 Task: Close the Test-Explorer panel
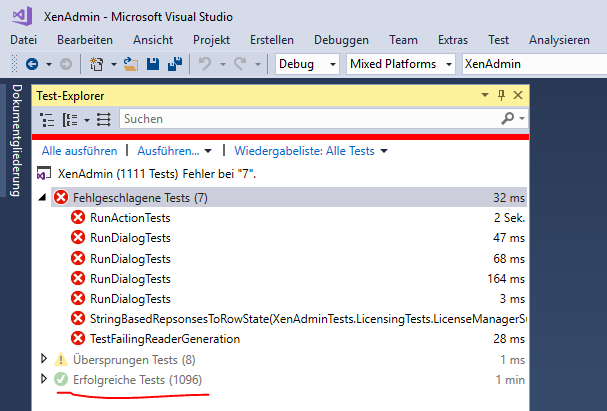tap(518, 95)
